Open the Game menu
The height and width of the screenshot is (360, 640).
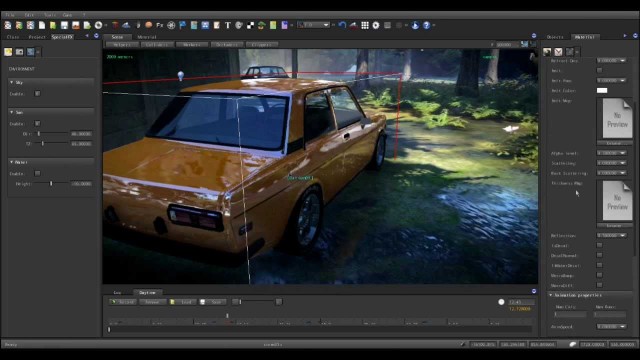[67, 15]
